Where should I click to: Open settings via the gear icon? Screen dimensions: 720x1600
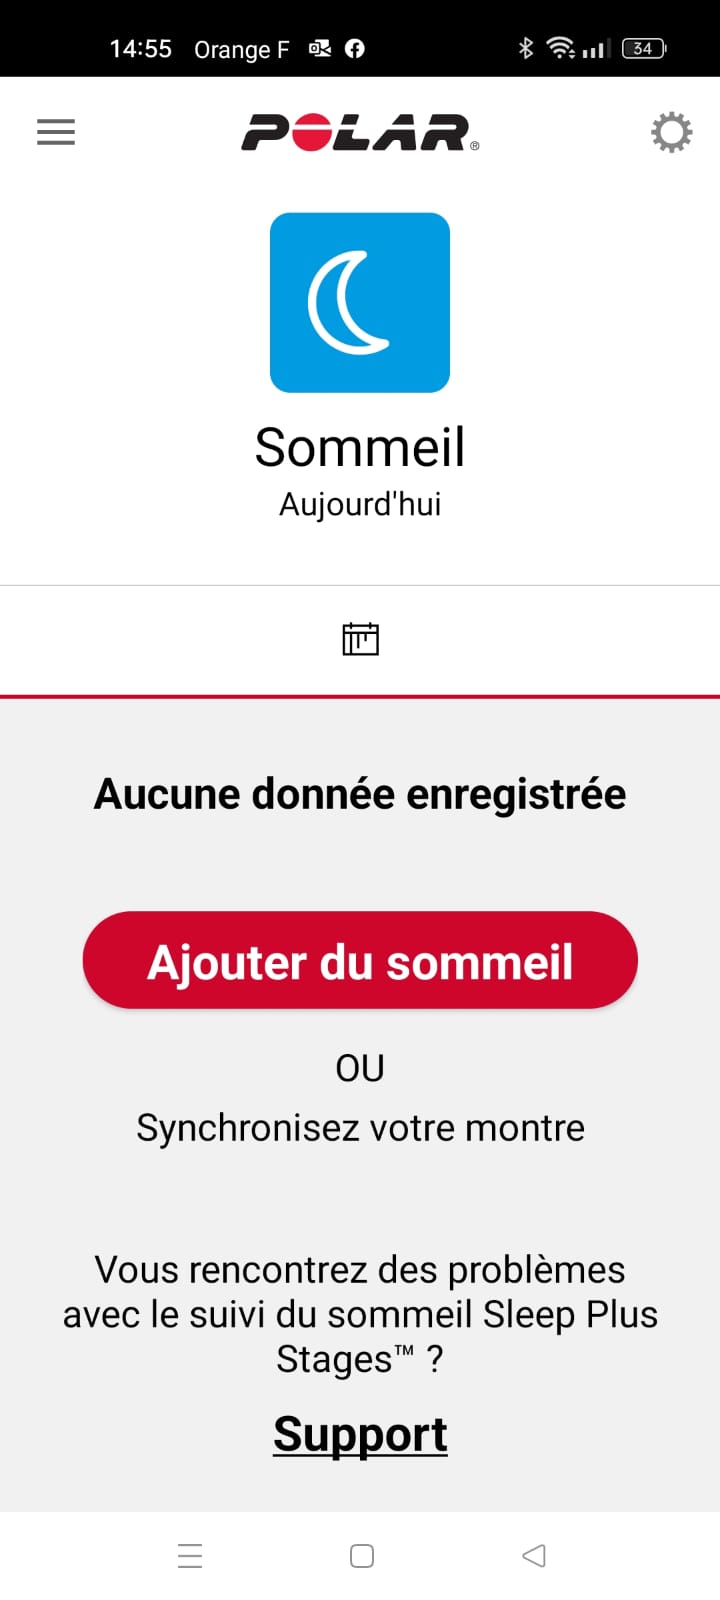[x=671, y=132]
